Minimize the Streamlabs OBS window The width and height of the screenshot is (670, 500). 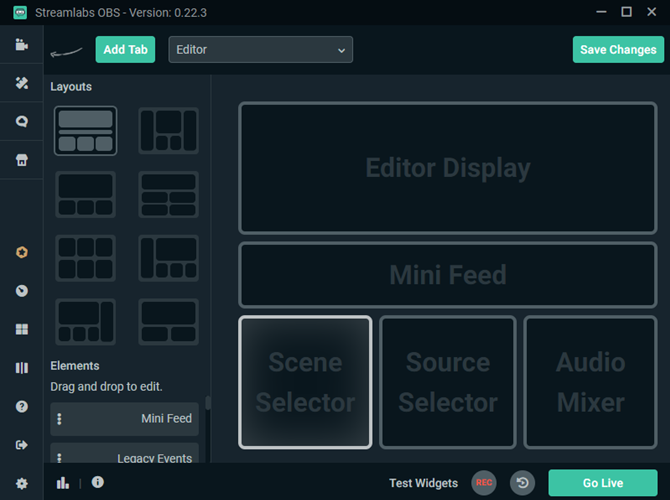click(601, 12)
